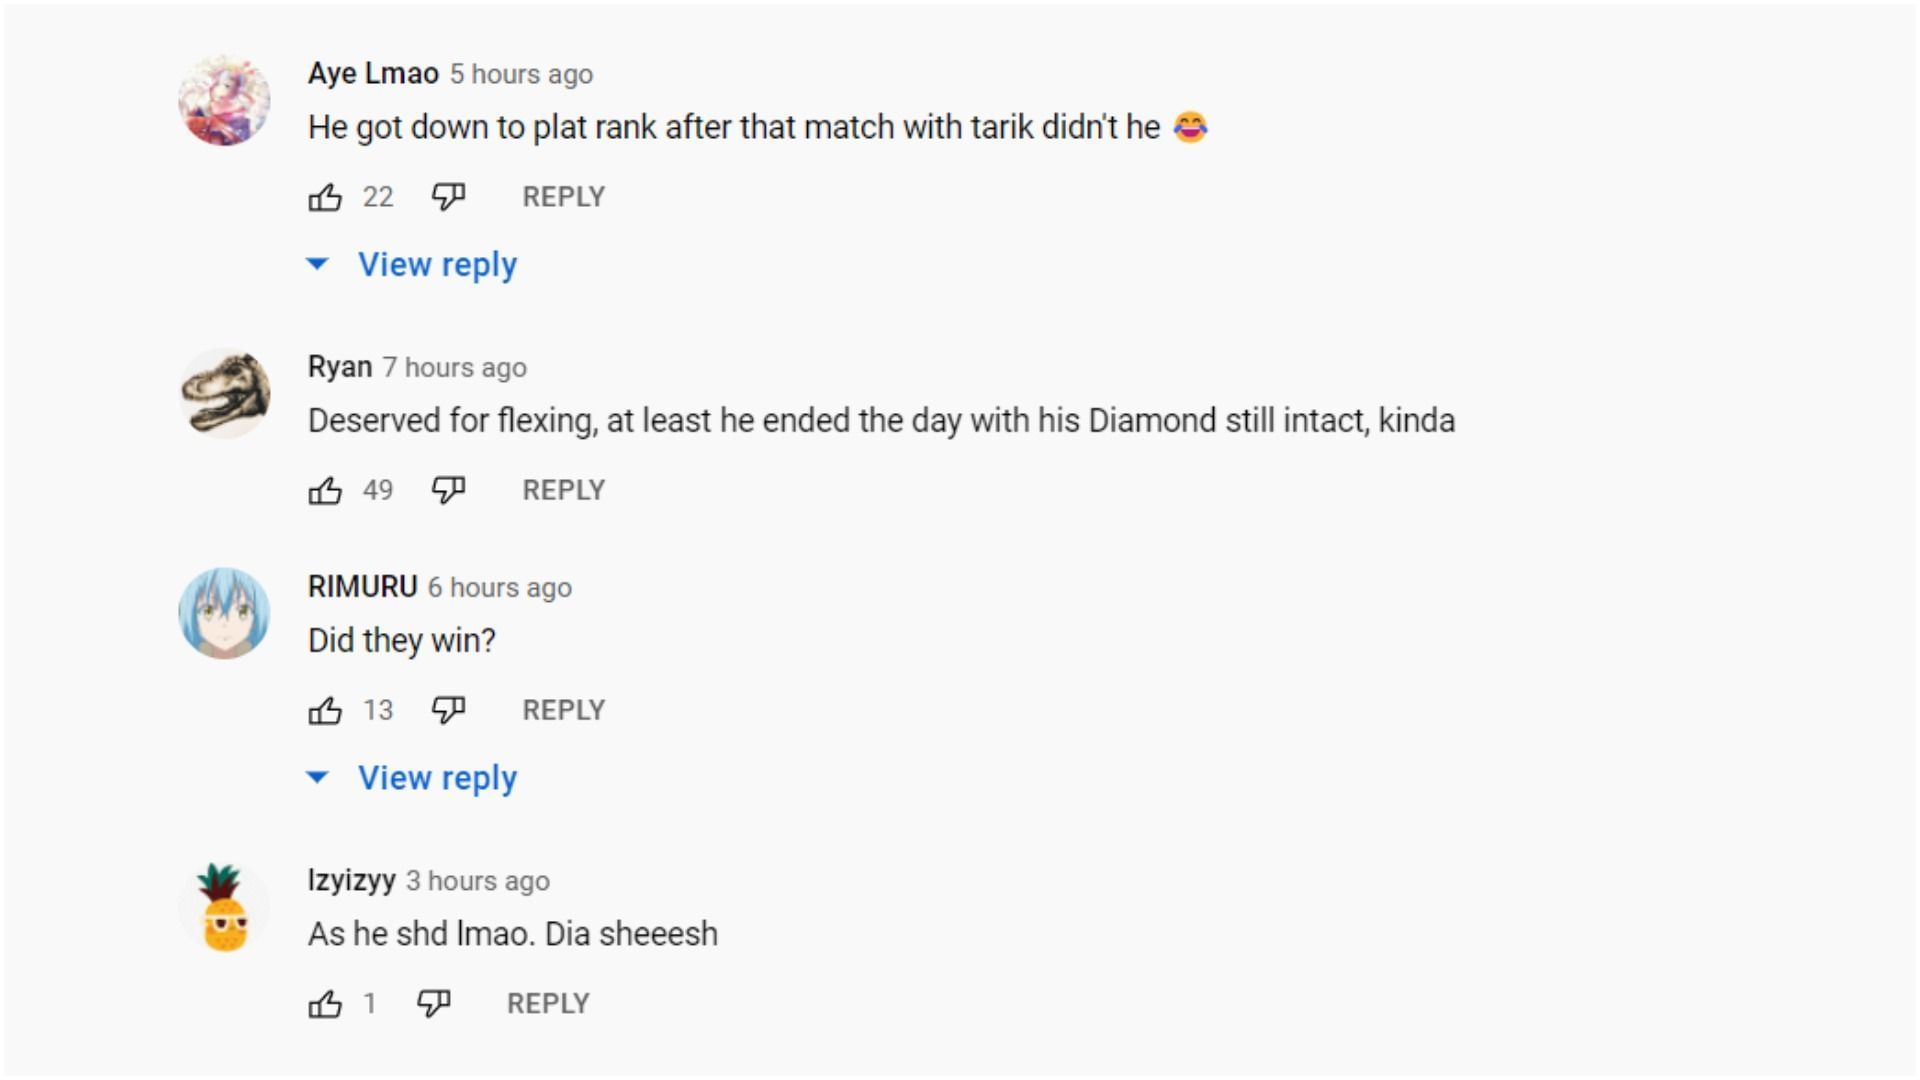Reply to Izyizyy's comment
The width and height of the screenshot is (1920, 1080).
pos(548,1003)
